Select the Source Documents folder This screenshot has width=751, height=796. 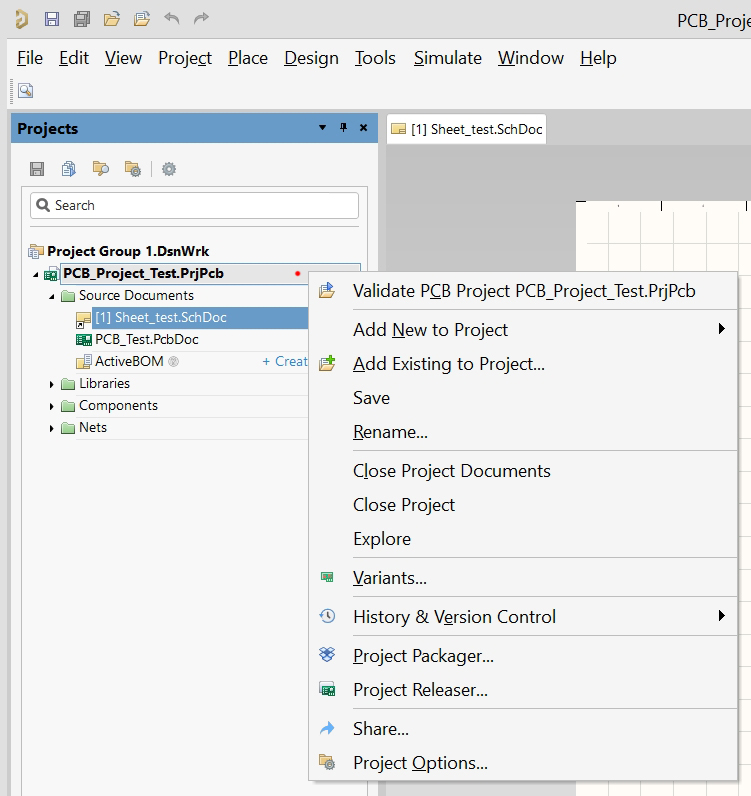tap(136, 295)
